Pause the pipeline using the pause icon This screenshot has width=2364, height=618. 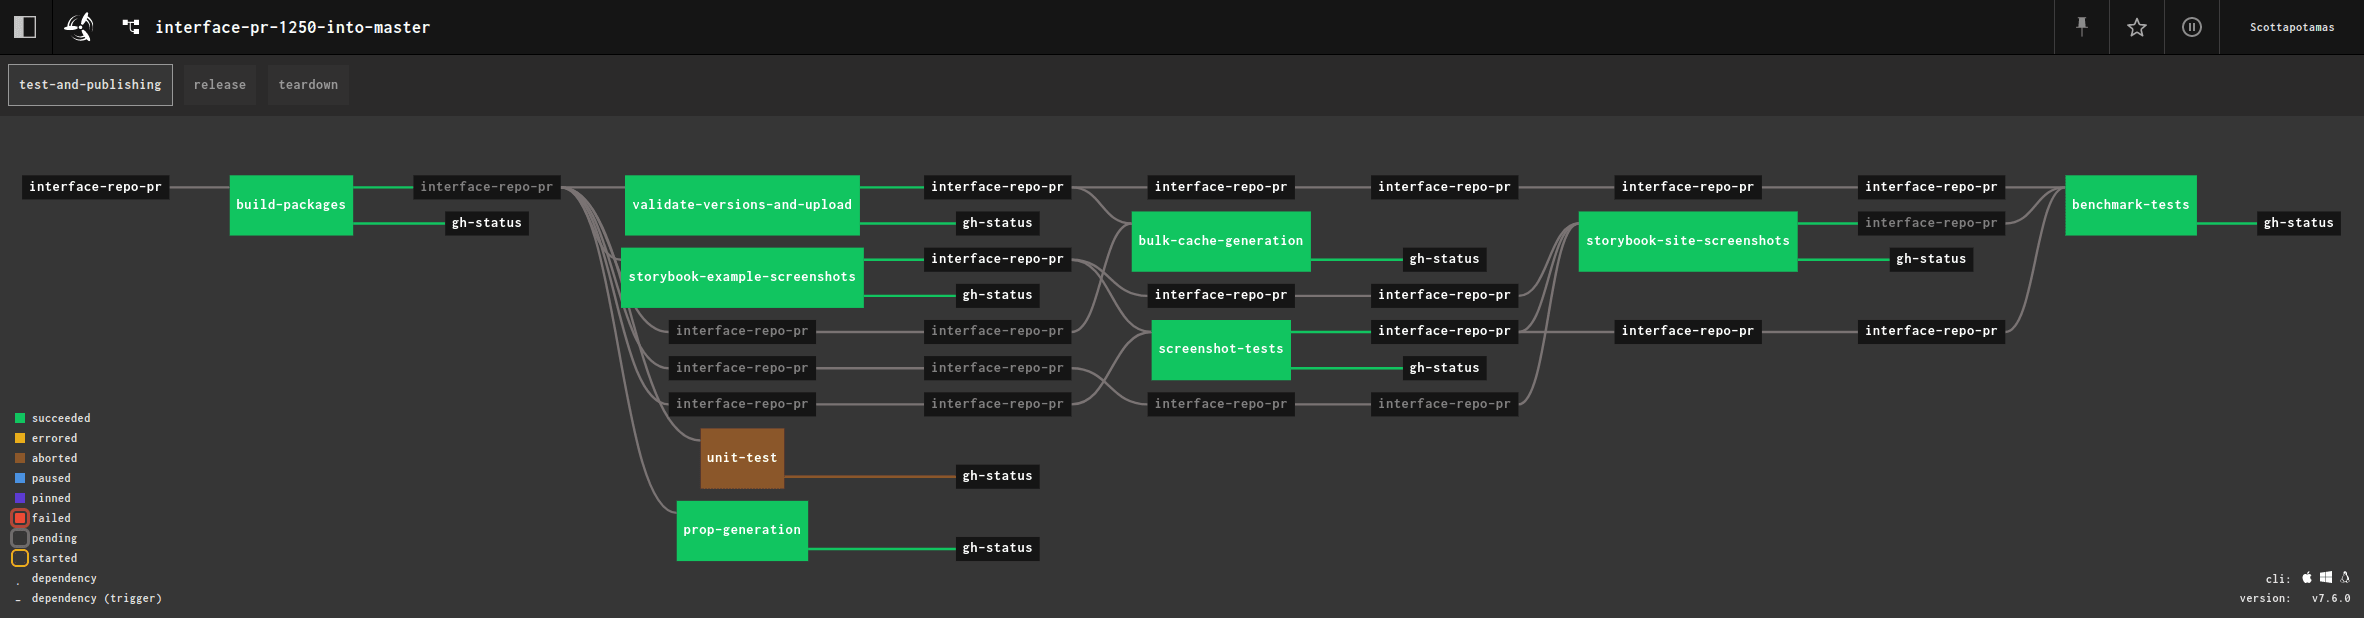[2192, 27]
